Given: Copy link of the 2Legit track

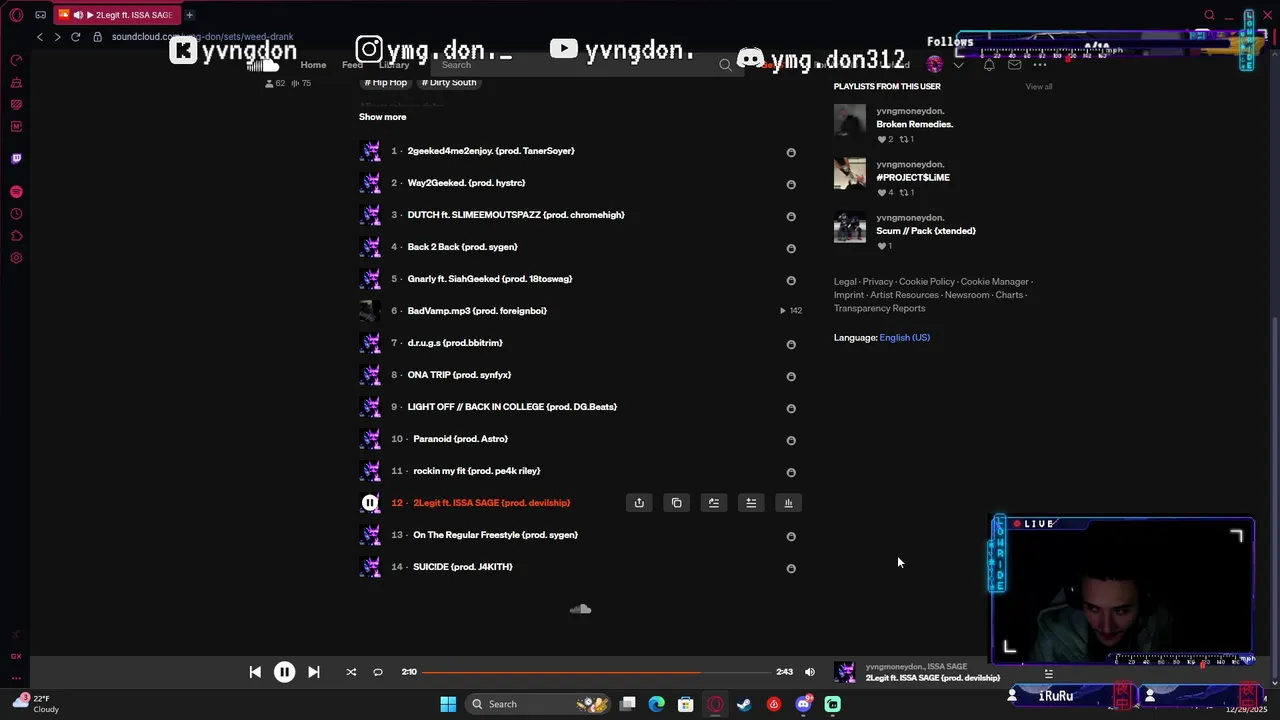Looking at the screenshot, I should tap(676, 503).
